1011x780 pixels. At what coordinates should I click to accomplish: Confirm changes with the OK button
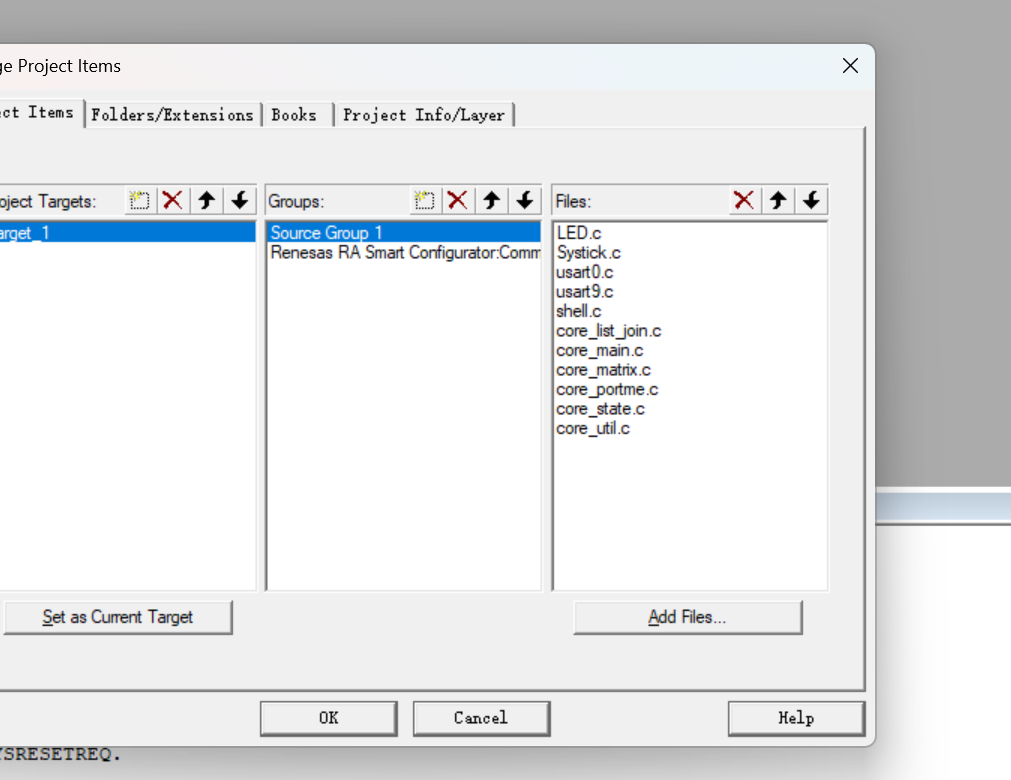tap(329, 718)
